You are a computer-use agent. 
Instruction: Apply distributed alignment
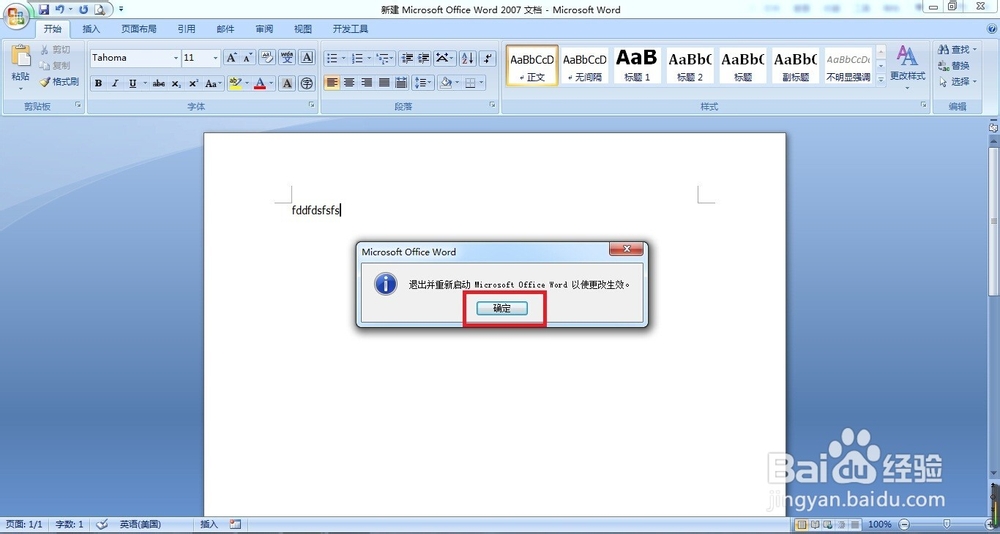[401, 83]
